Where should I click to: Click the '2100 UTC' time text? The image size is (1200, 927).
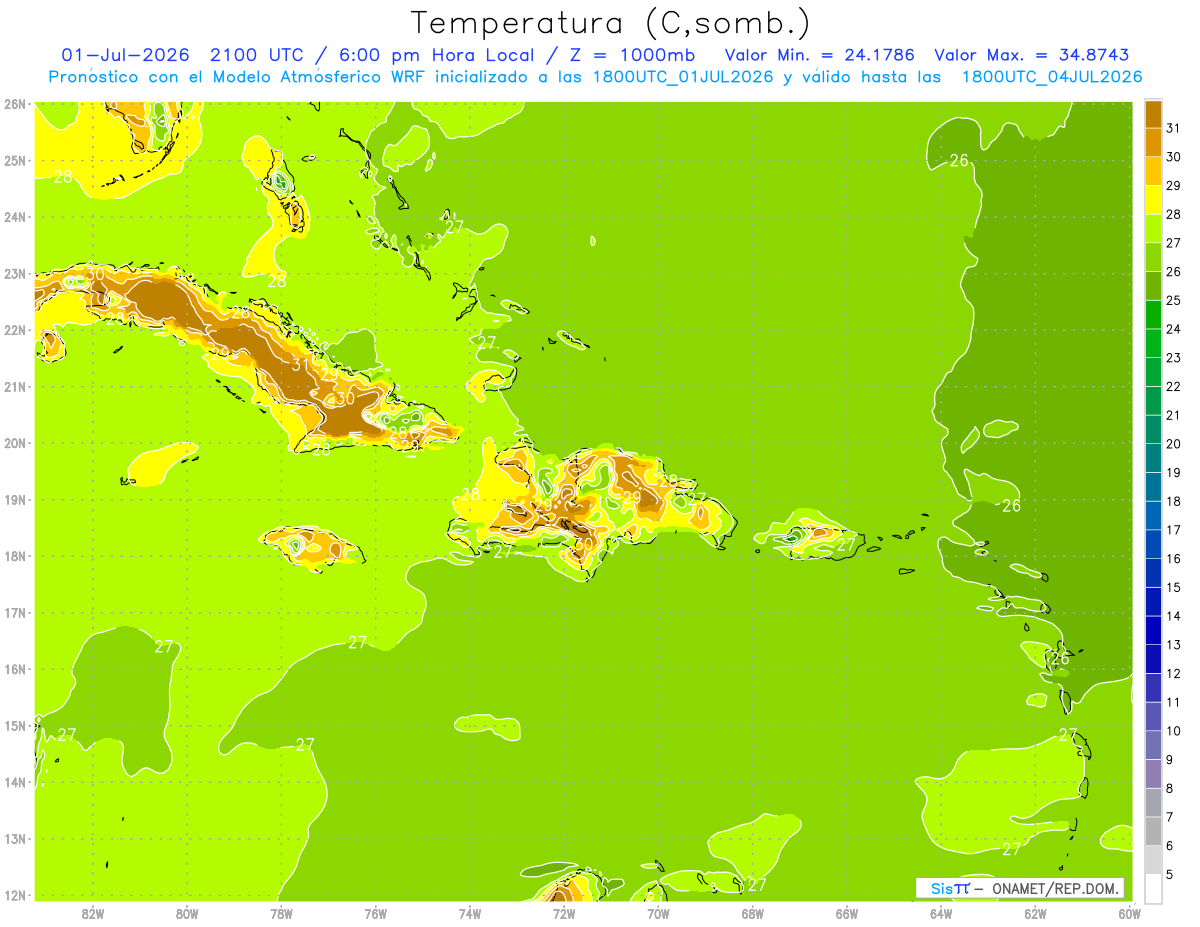(x=258, y=55)
